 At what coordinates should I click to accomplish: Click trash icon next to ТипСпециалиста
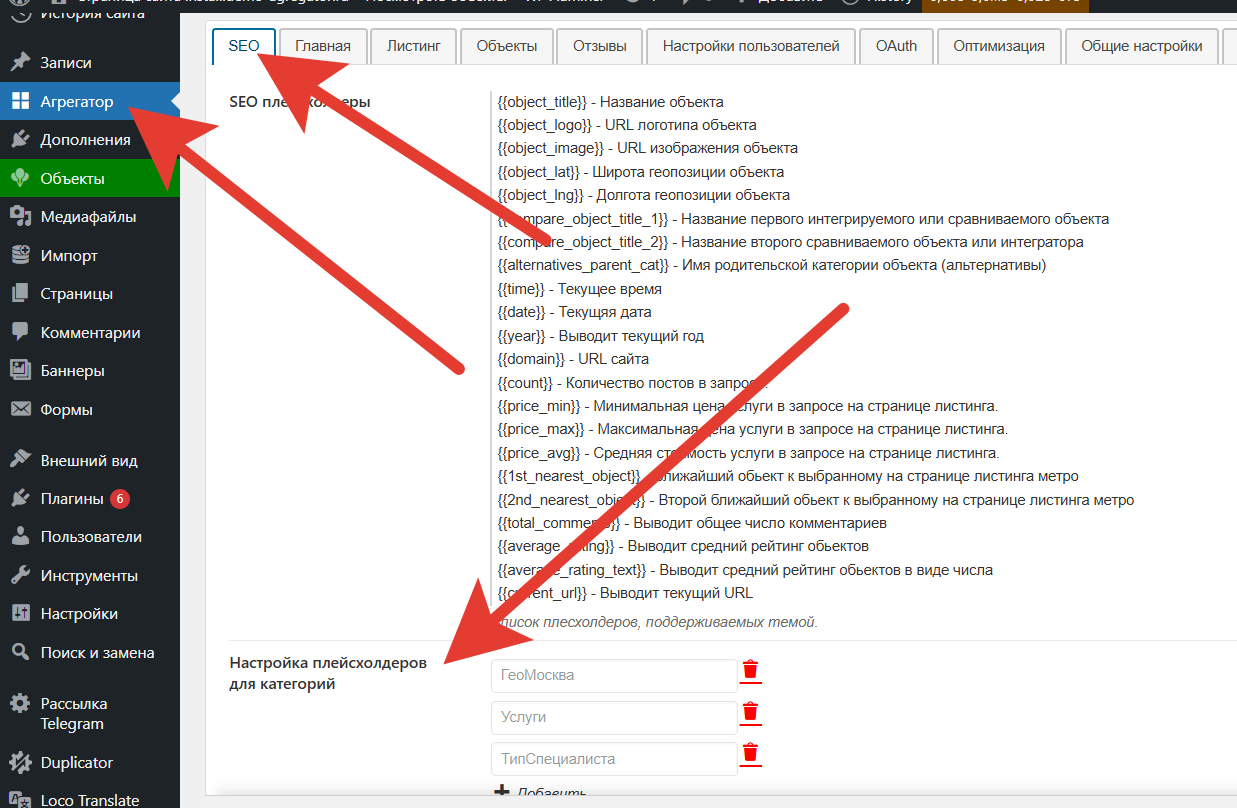pyautogui.click(x=750, y=754)
